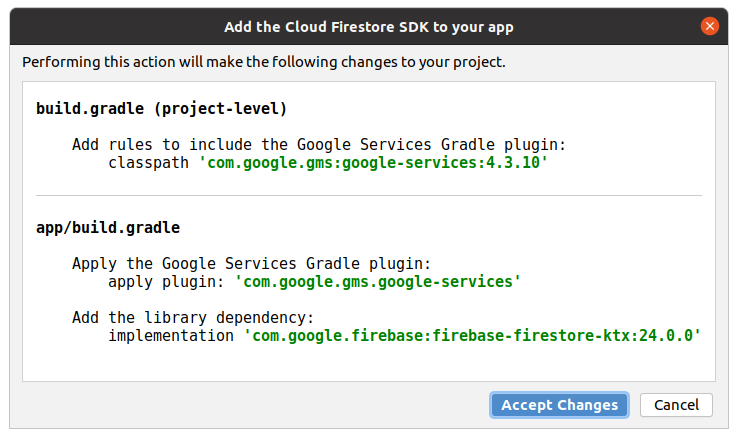The height and width of the screenshot is (438, 738).
Task: Click the Accept Changes button
Action: pyautogui.click(x=559, y=405)
